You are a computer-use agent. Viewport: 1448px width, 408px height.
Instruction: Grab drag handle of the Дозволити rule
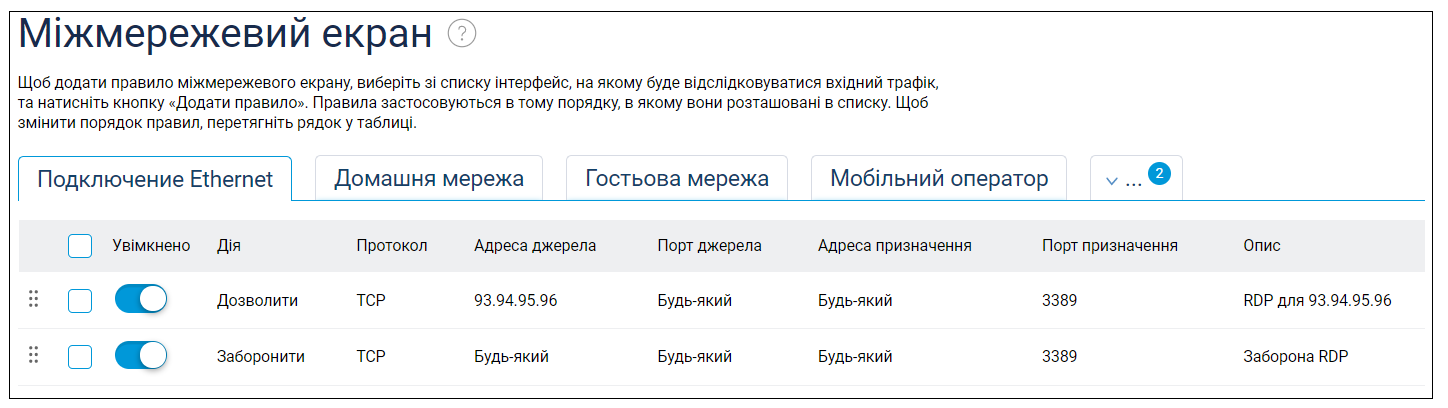33,299
